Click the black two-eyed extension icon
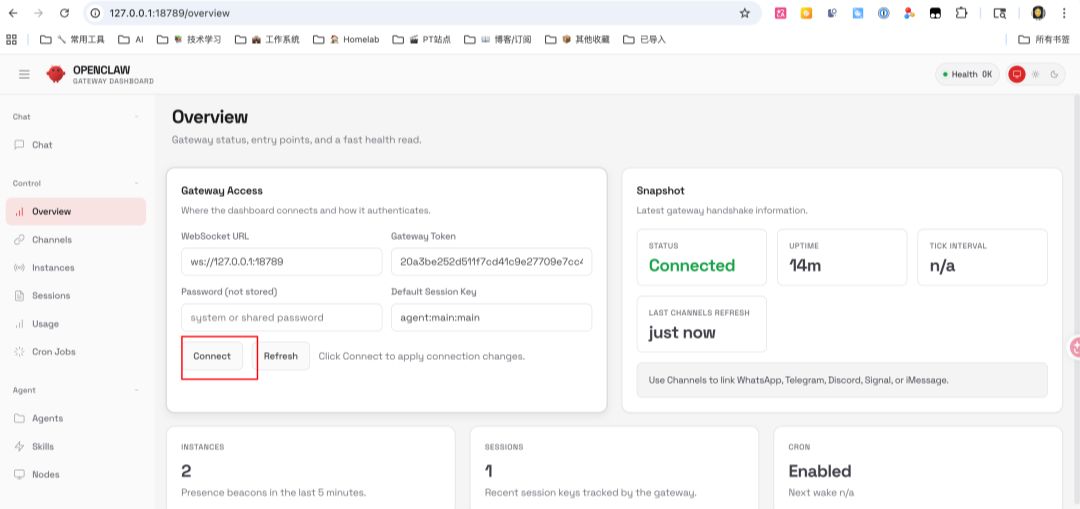This screenshot has width=1080, height=509. coord(935,13)
